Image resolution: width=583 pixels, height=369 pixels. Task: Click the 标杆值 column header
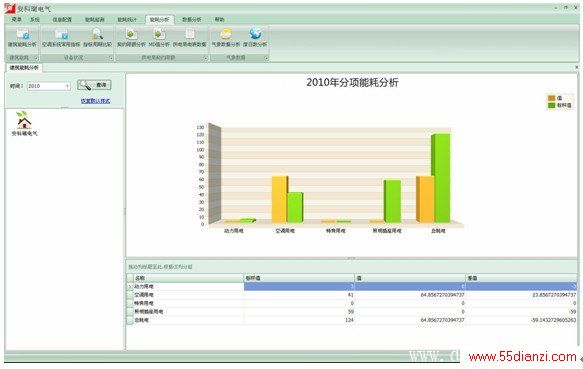299,278
